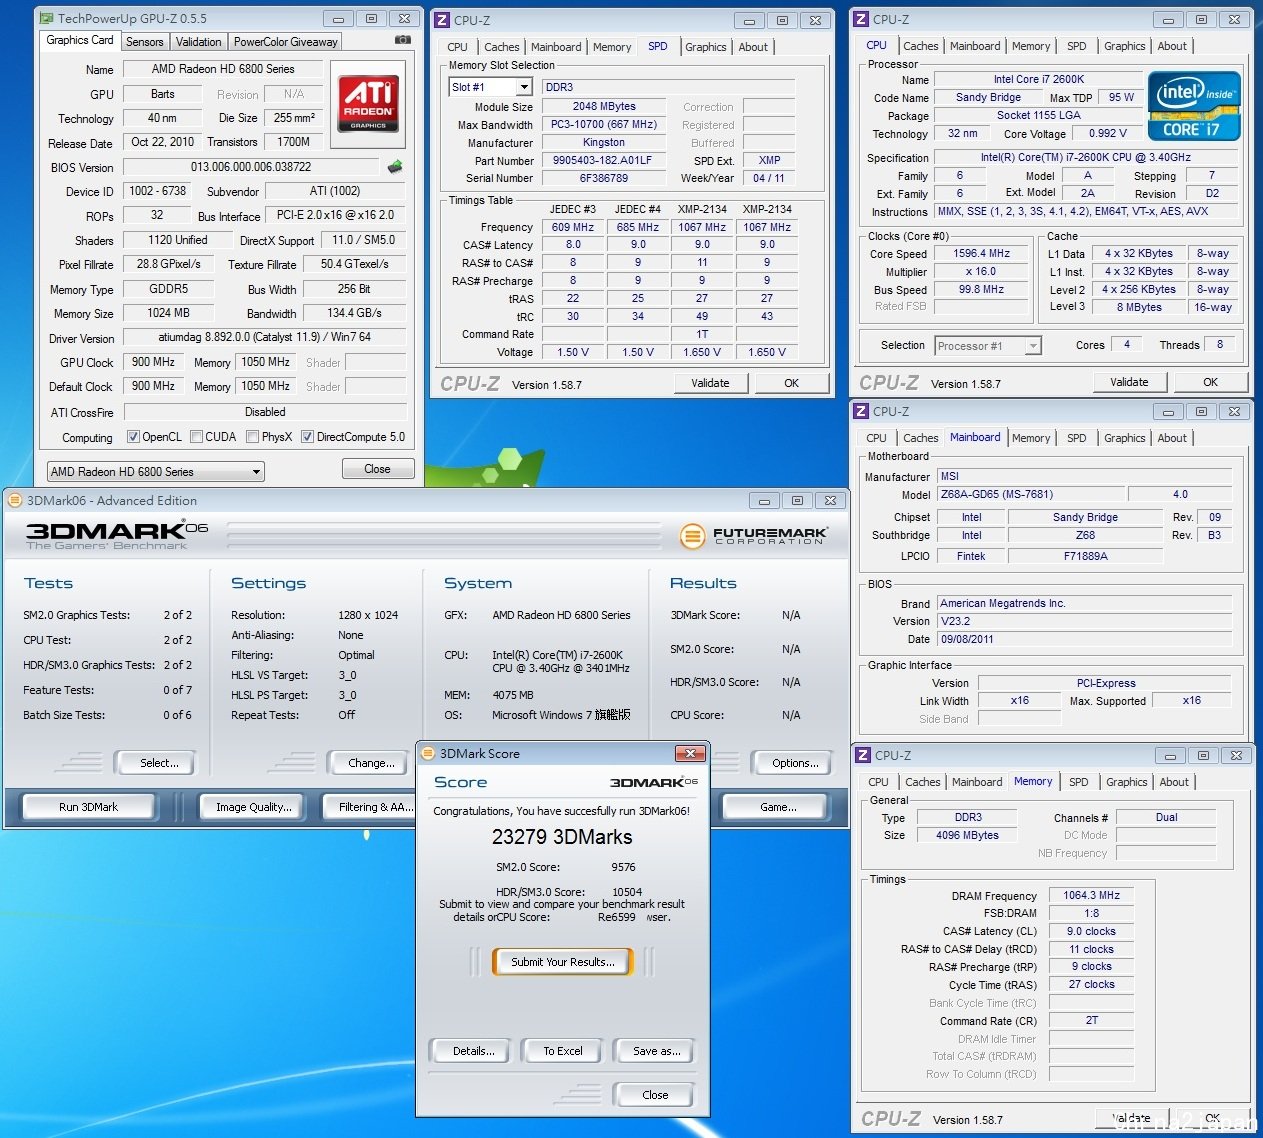Click the Filtering & AA button

pyautogui.click(x=370, y=807)
